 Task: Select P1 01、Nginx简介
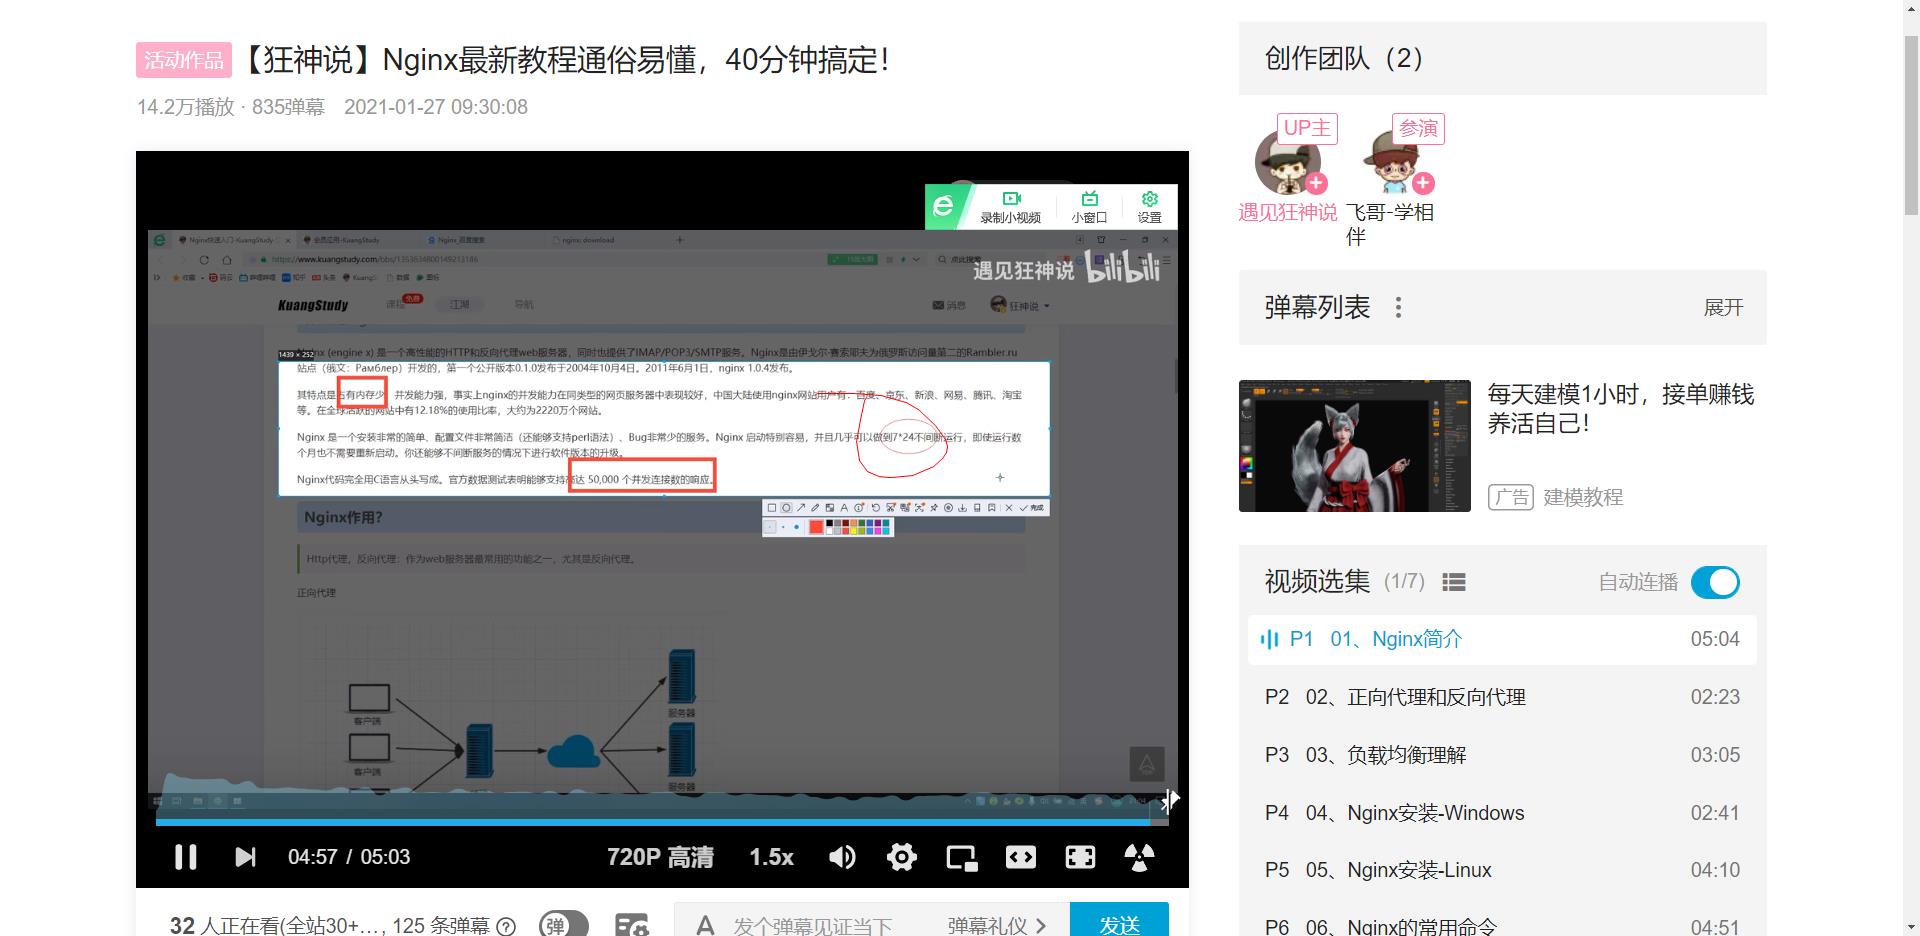1502,639
